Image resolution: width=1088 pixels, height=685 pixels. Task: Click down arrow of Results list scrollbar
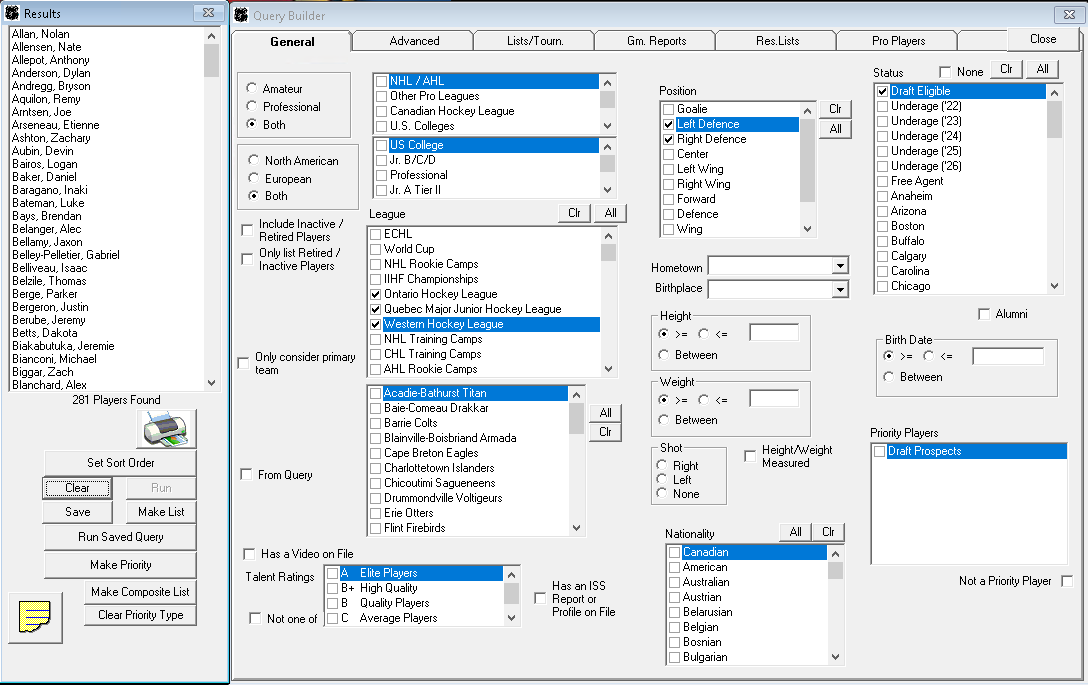tap(212, 383)
